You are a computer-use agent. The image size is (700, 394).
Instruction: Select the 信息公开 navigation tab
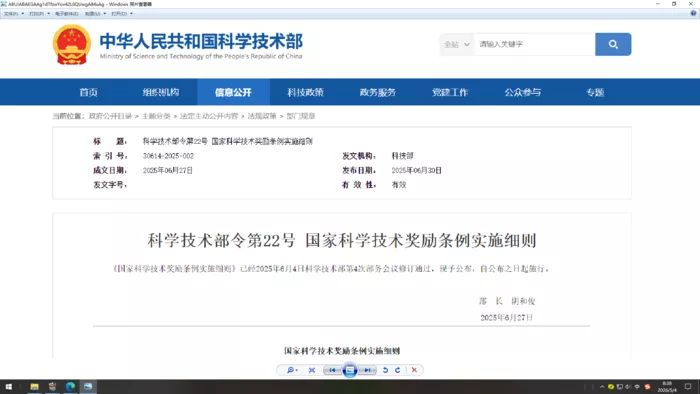click(233, 92)
